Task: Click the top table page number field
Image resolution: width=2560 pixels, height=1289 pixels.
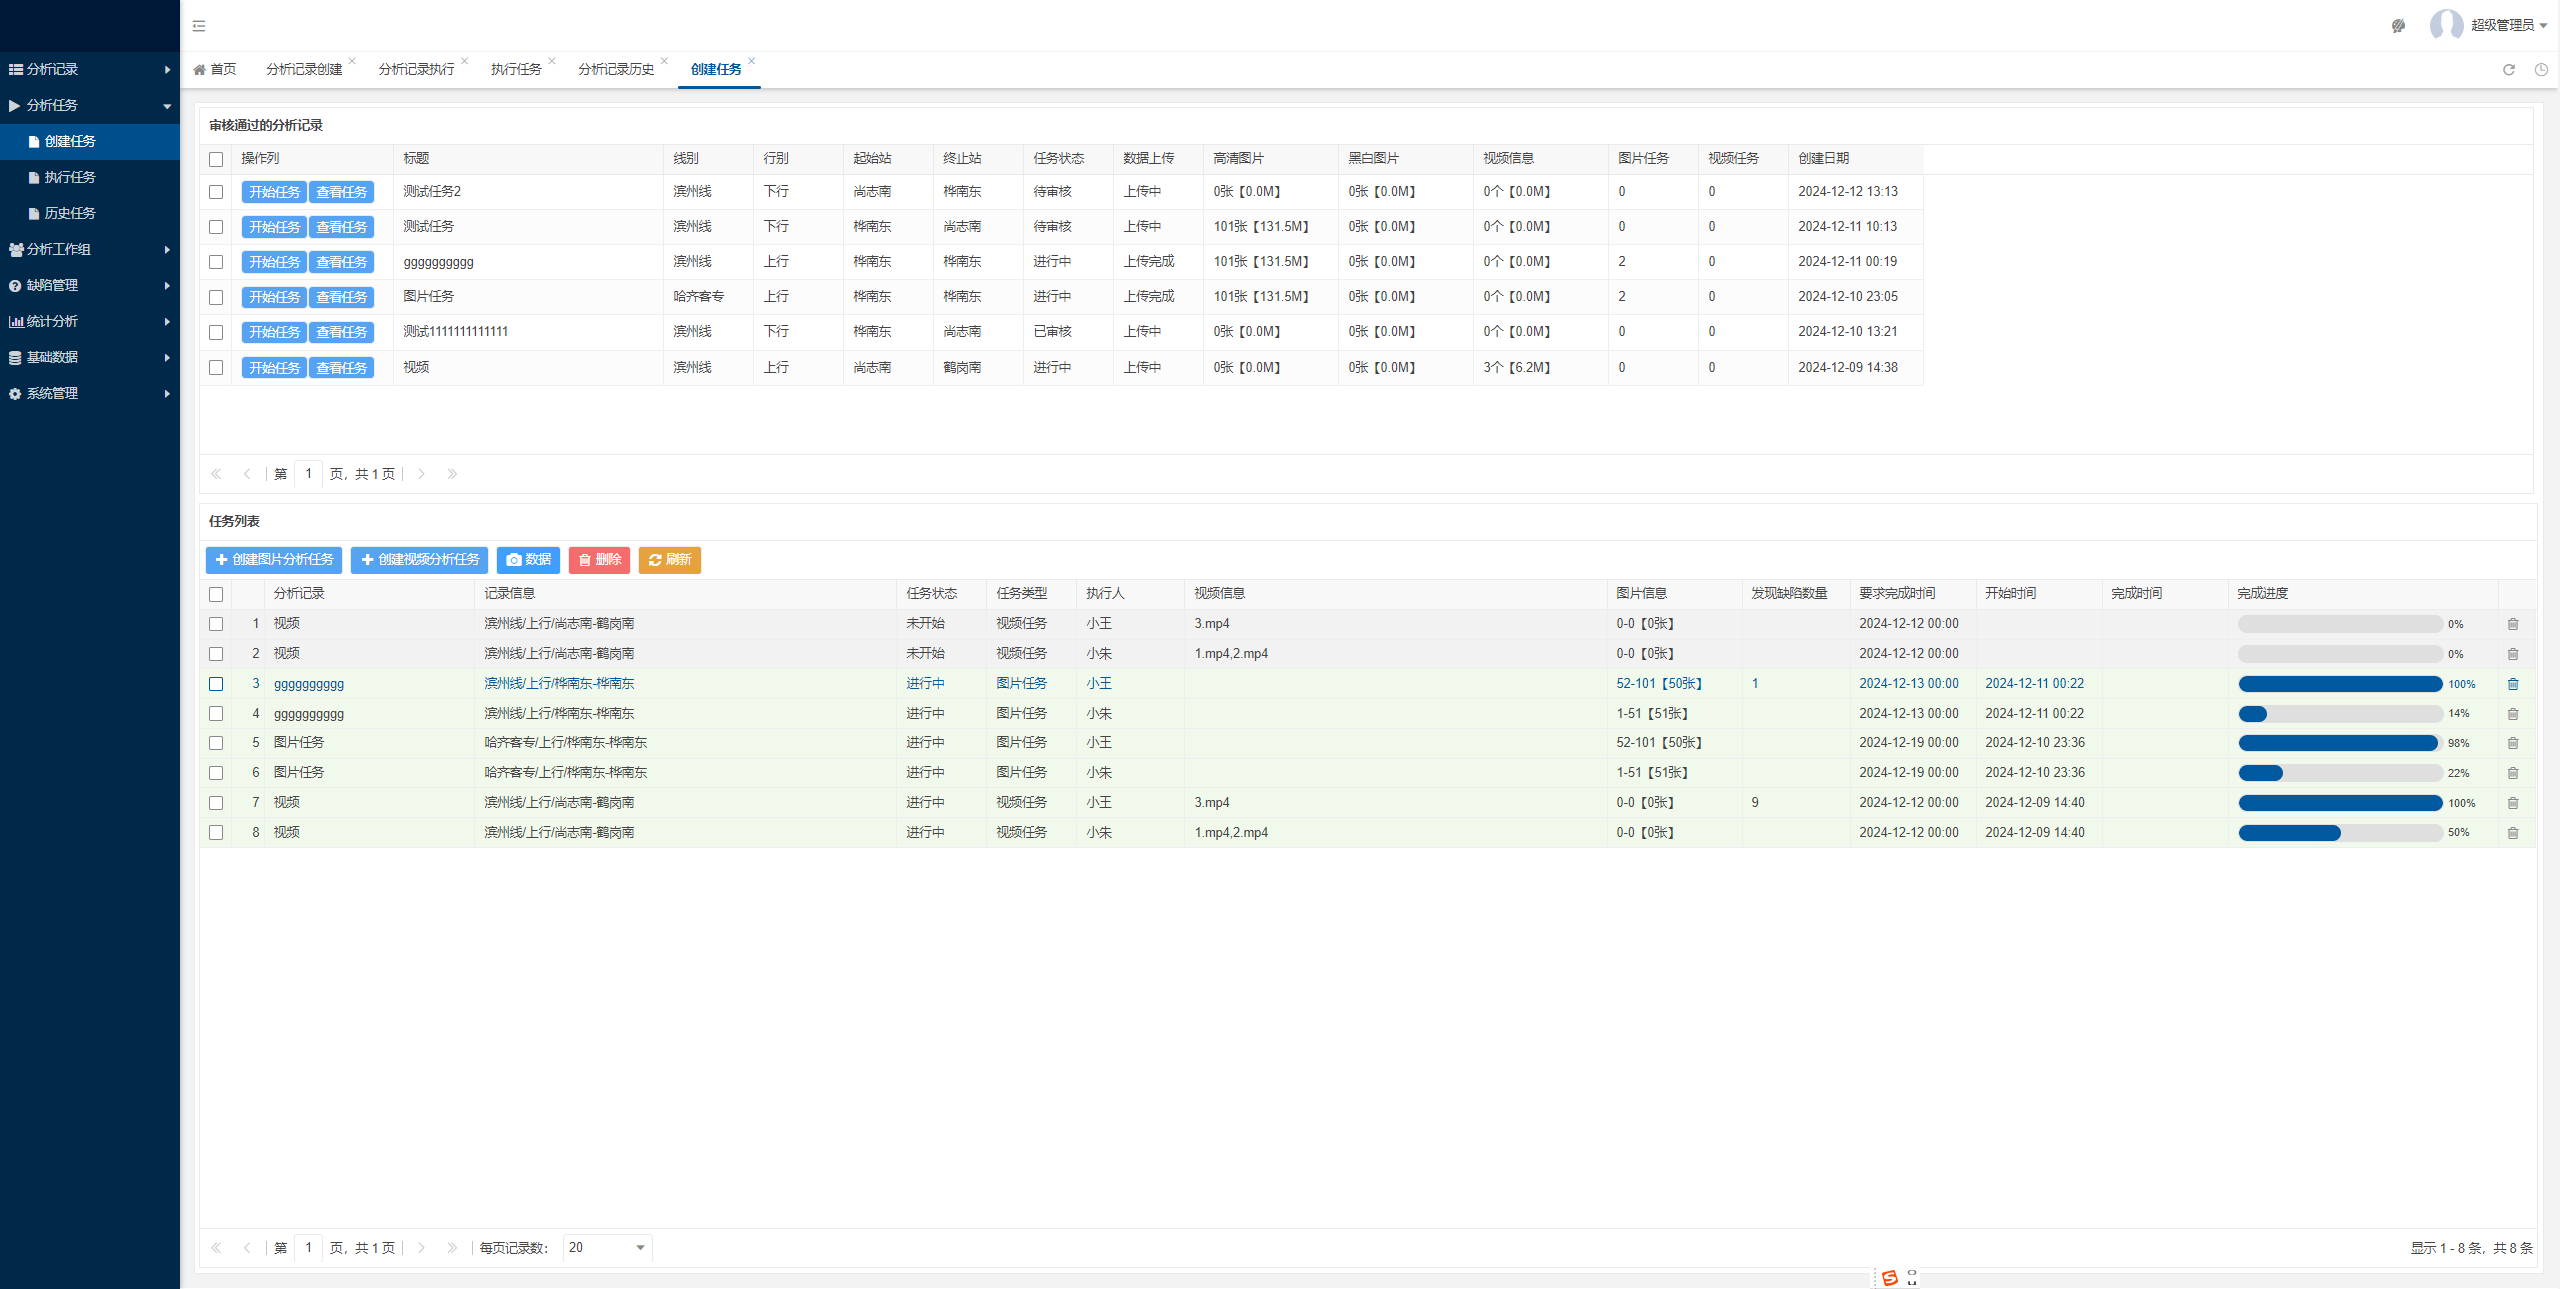Action: pos(308,474)
